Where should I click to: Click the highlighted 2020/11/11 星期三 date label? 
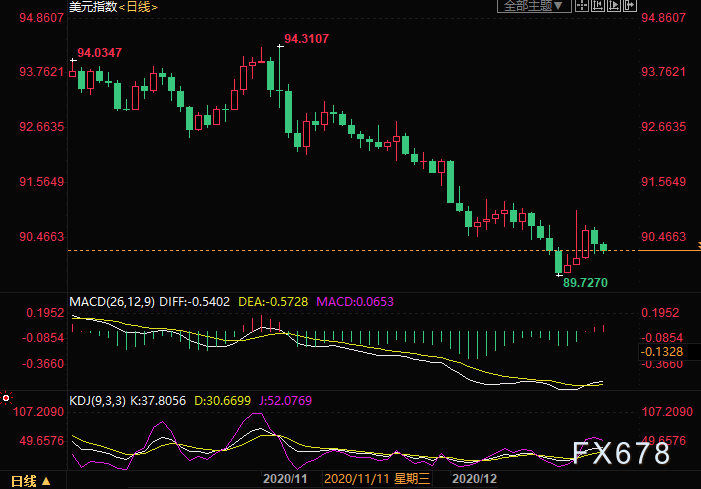pyautogui.click(x=377, y=479)
